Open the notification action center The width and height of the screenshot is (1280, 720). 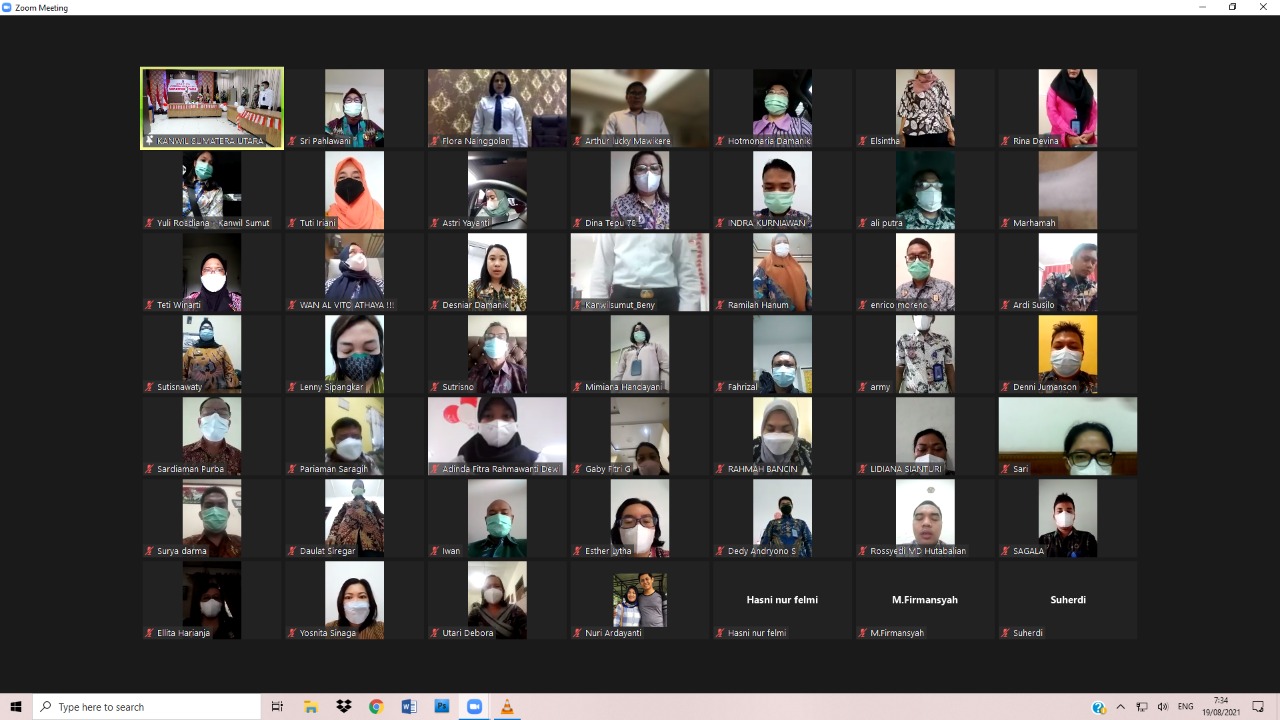[1258, 707]
